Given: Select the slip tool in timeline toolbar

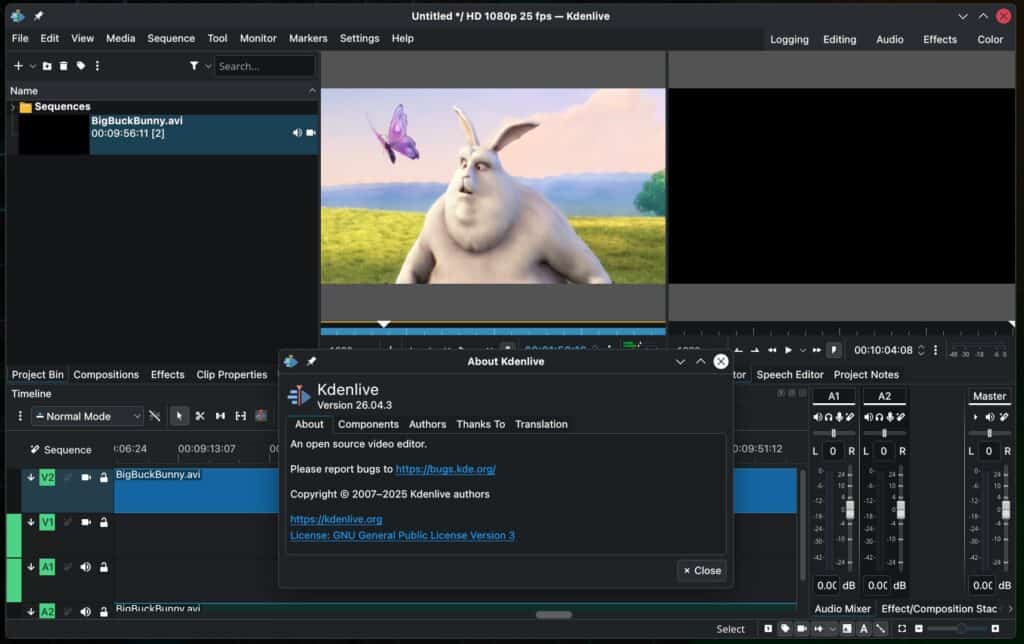Looking at the screenshot, I should tap(240, 416).
